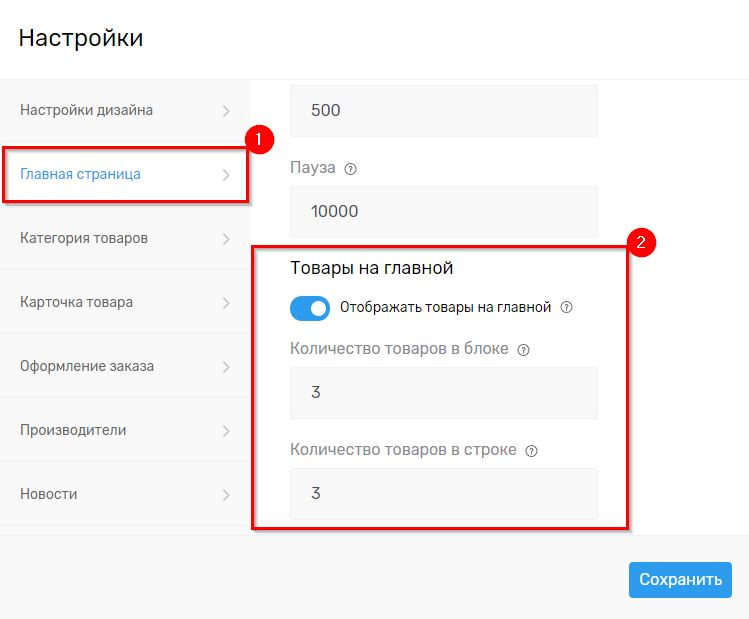Expand chevron for Настройки дизайна
The width and height of the screenshot is (749, 619).
coord(226,111)
